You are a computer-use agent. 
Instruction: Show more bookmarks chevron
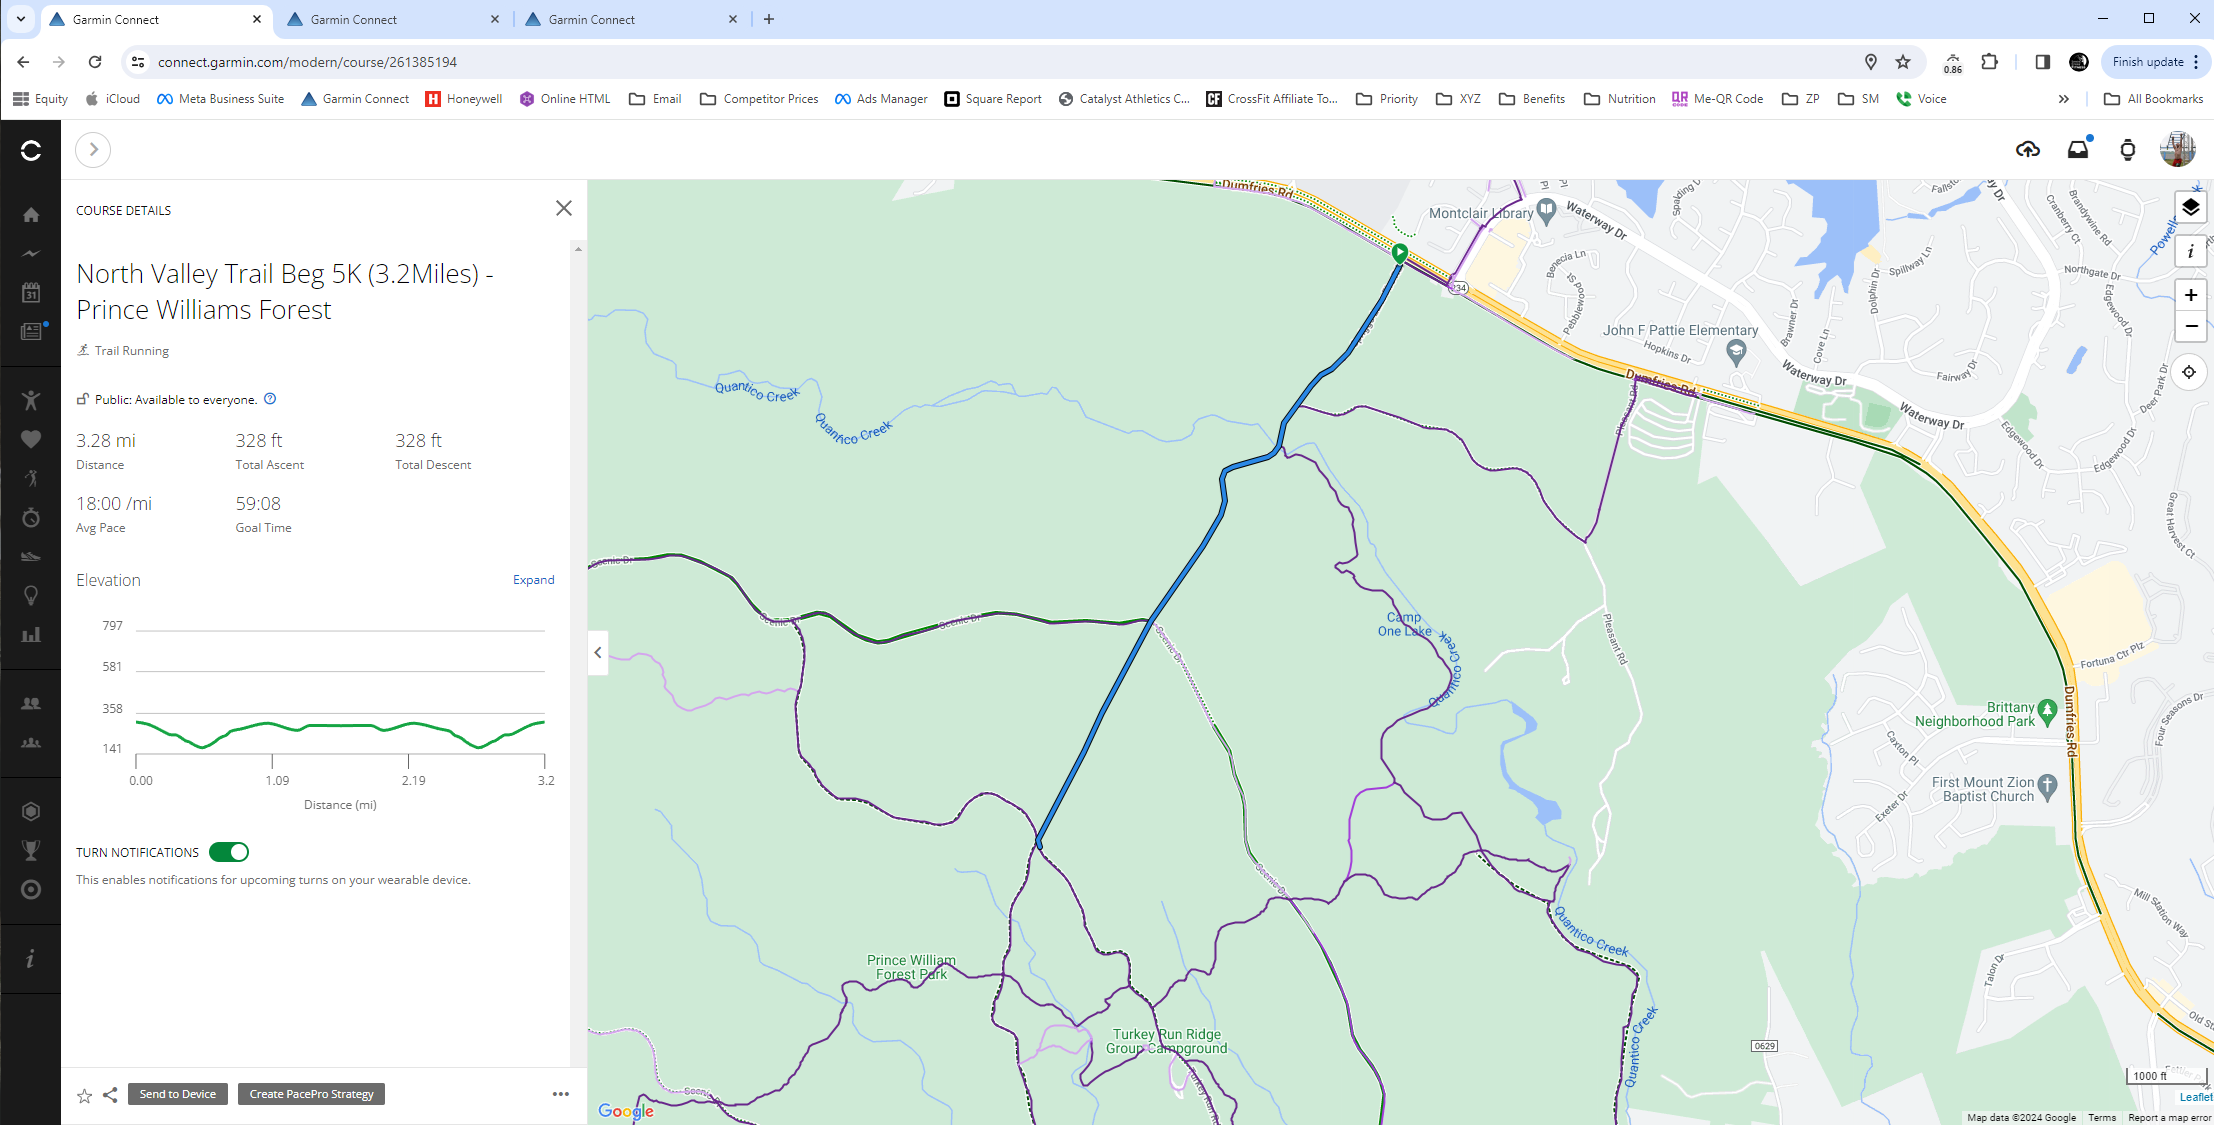(2064, 99)
